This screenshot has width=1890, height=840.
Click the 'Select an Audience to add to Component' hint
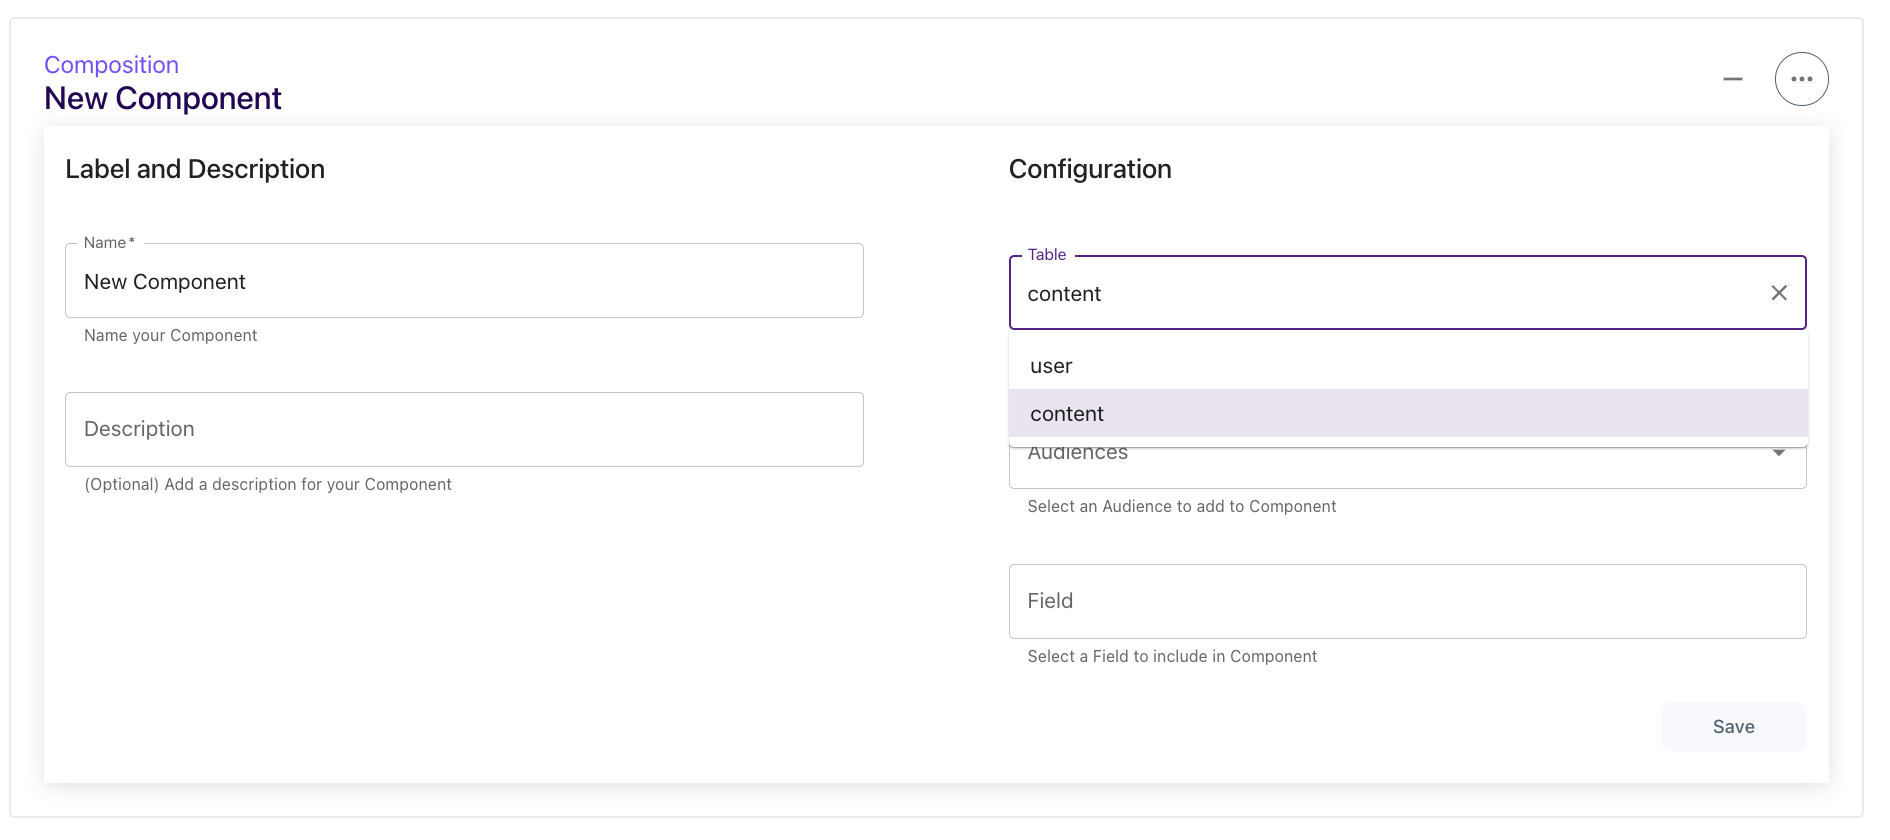point(1182,507)
